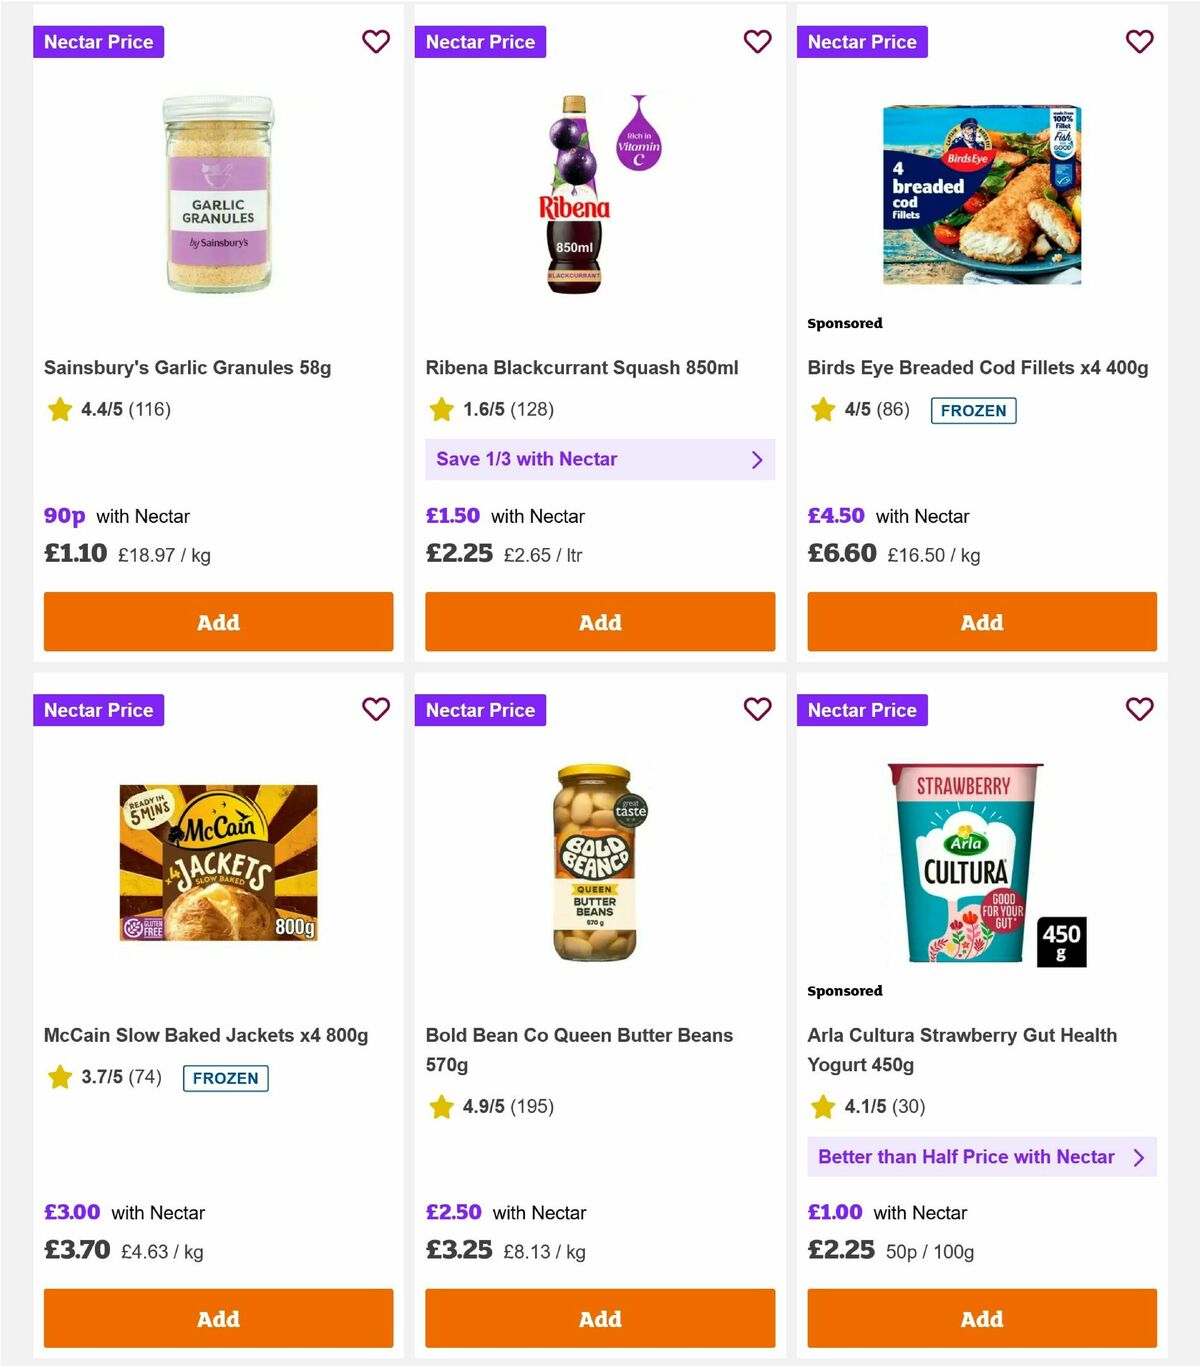This screenshot has width=1200, height=1366.
Task: Click the Nectar Price badge on Garlic Granules
Action: [99, 42]
